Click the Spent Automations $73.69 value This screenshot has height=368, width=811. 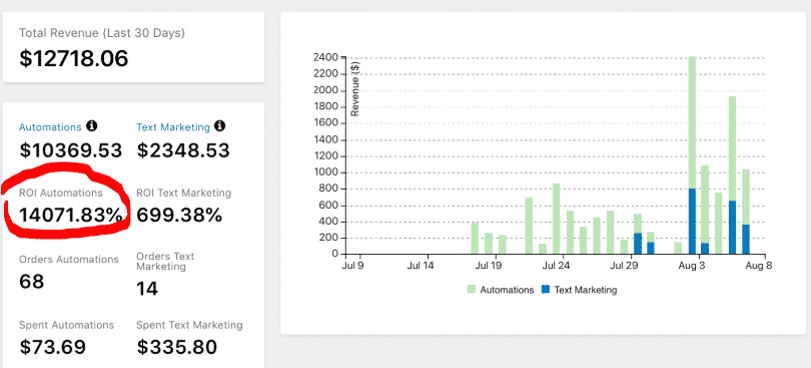(x=53, y=347)
